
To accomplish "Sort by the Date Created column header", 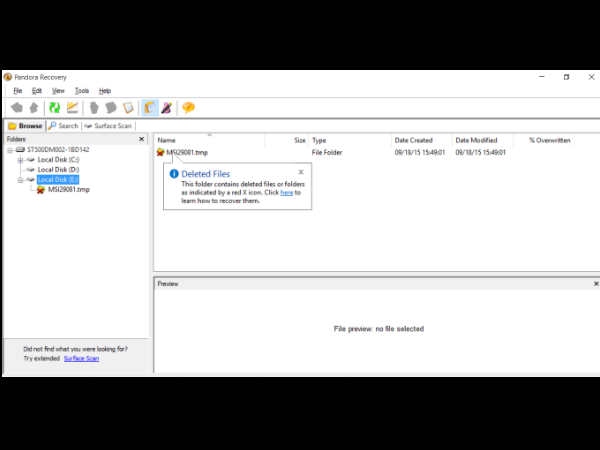I will [421, 140].
